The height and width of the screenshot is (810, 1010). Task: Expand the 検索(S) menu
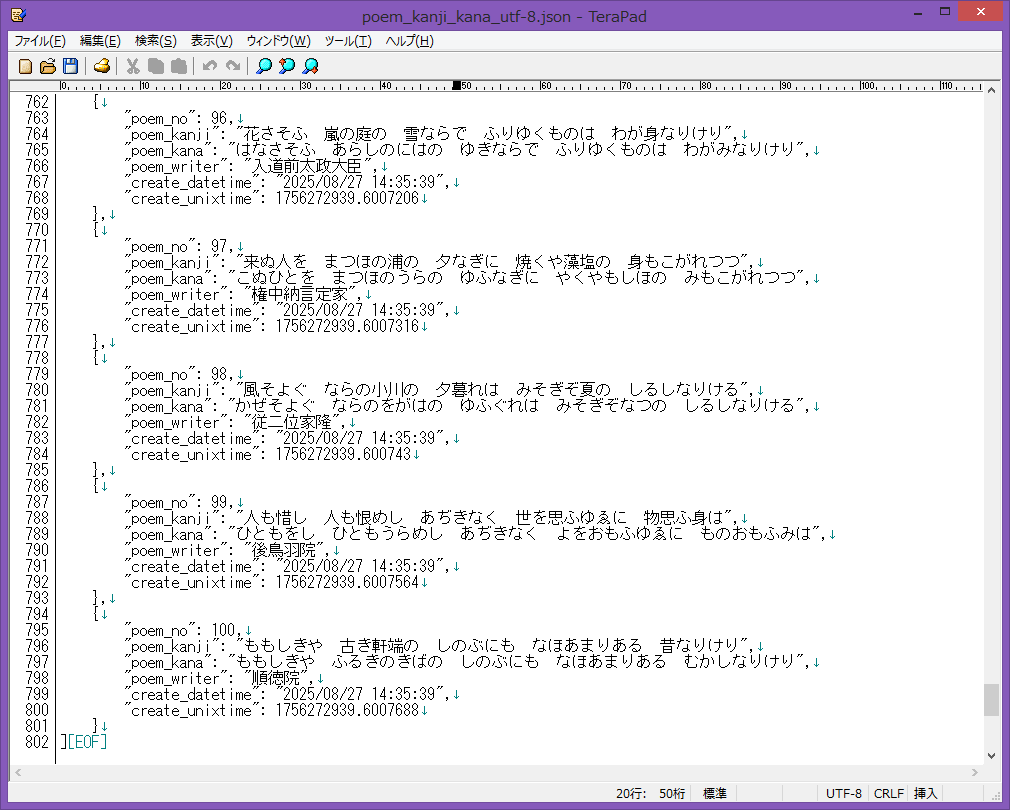(155, 41)
